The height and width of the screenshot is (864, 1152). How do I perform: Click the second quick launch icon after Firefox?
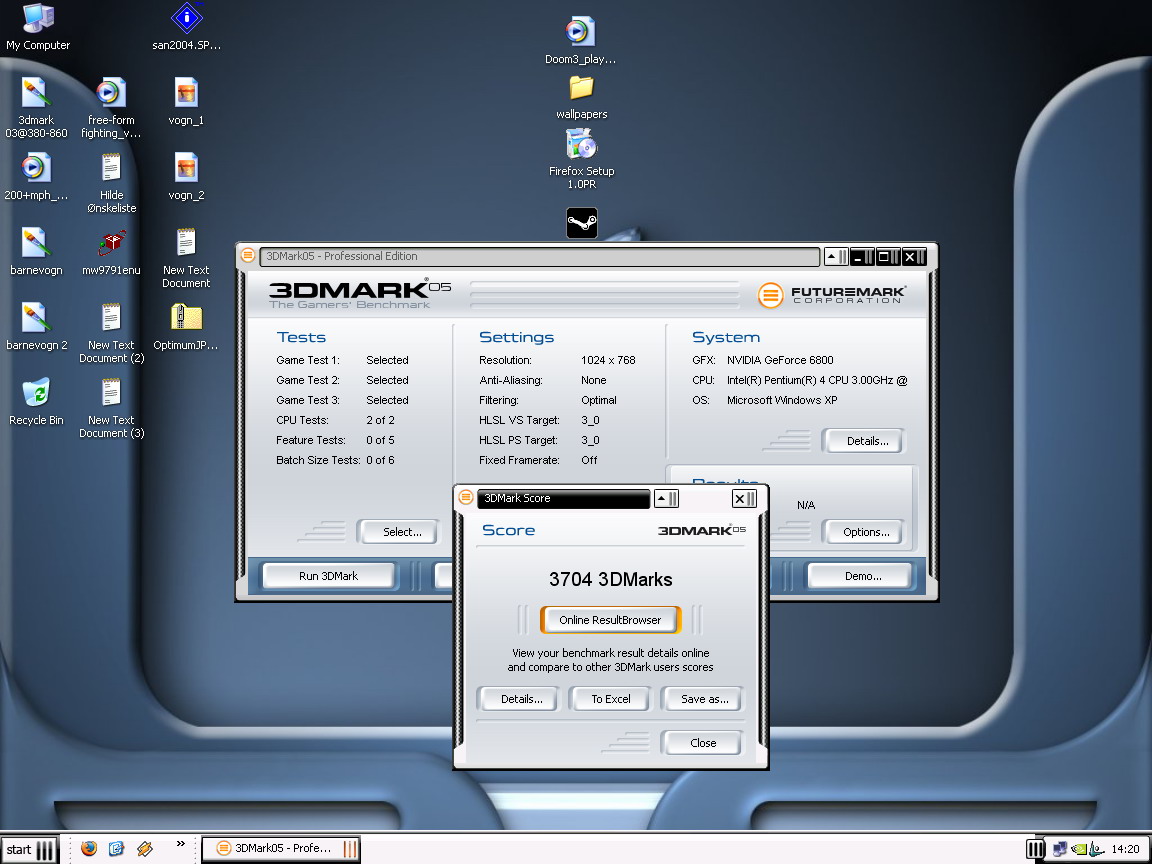tap(117, 849)
